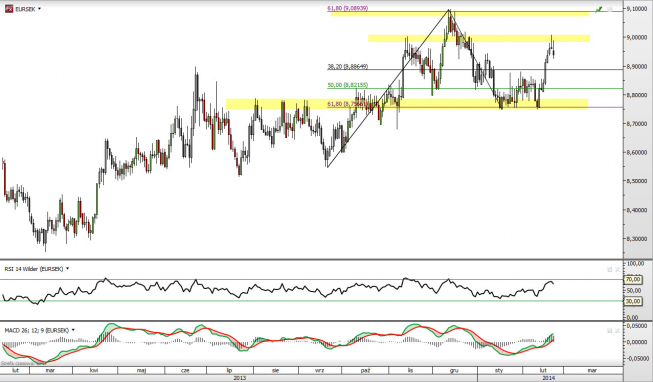Click the 'sie' month on time axis

(275, 370)
